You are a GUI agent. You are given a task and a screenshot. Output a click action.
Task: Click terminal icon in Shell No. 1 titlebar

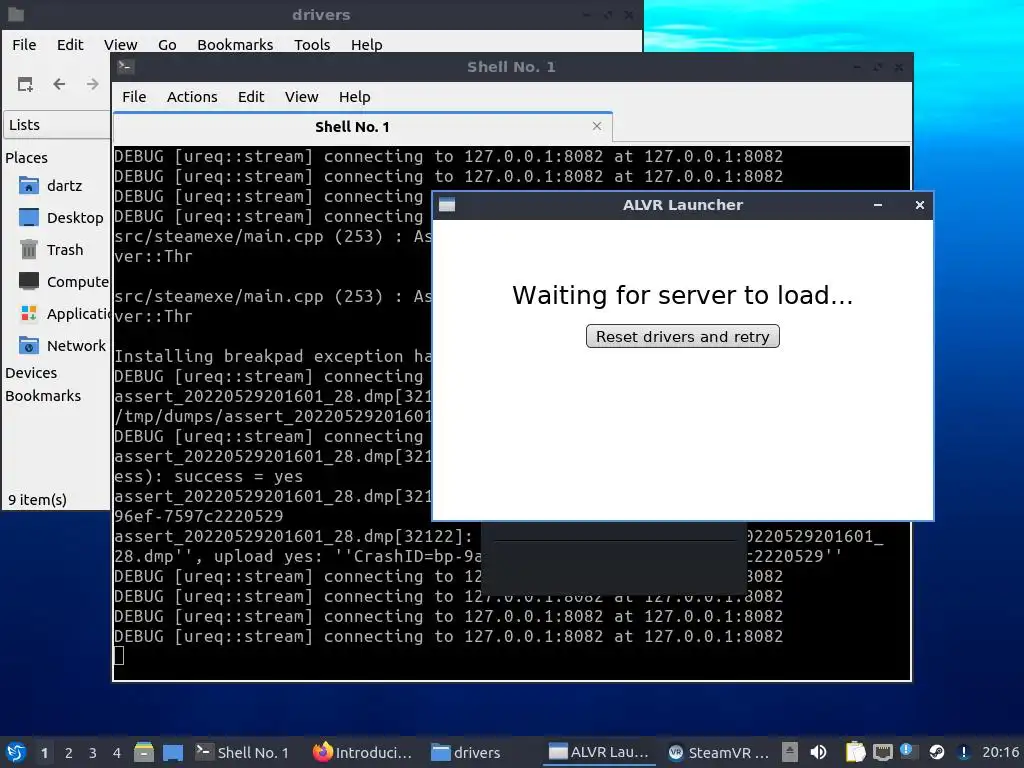tap(125, 67)
